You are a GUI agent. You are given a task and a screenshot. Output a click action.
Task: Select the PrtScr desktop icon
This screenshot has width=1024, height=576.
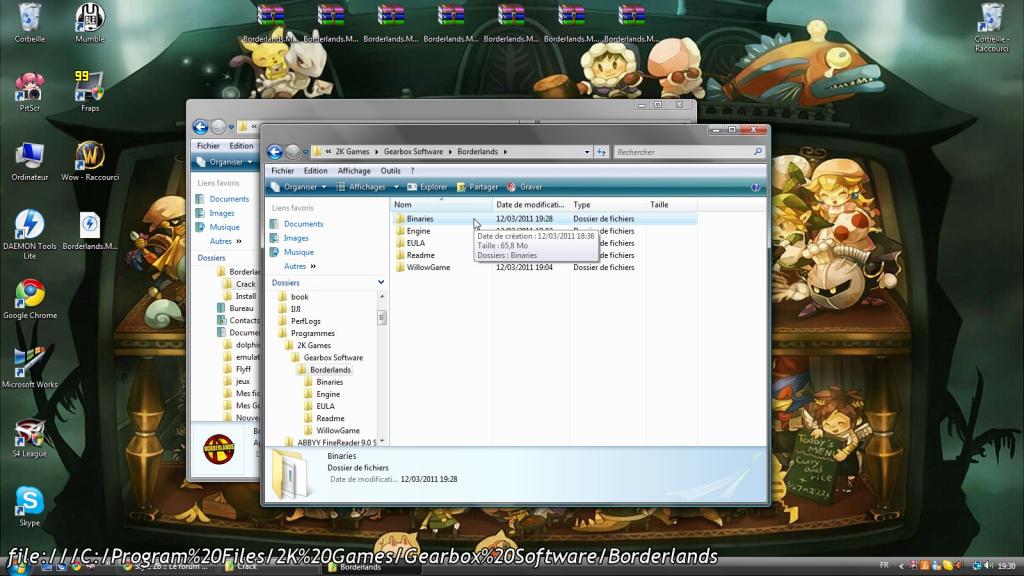29,91
